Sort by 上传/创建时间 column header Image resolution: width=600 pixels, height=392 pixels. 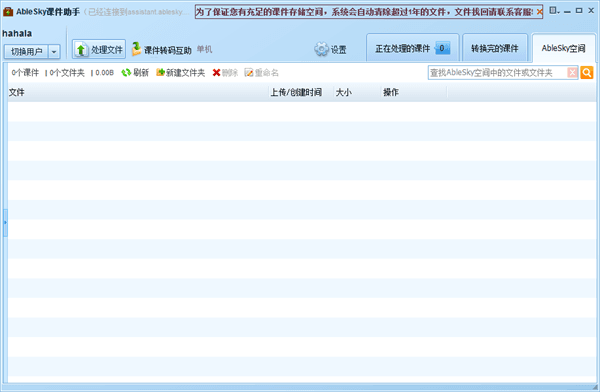coord(296,92)
